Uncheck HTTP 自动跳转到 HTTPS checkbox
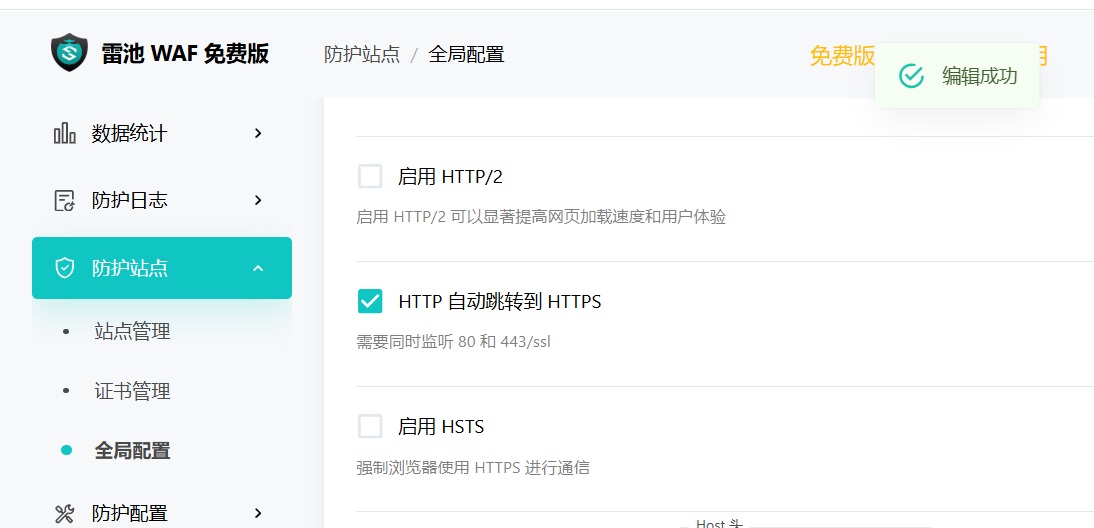The image size is (1094, 528). click(x=370, y=301)
